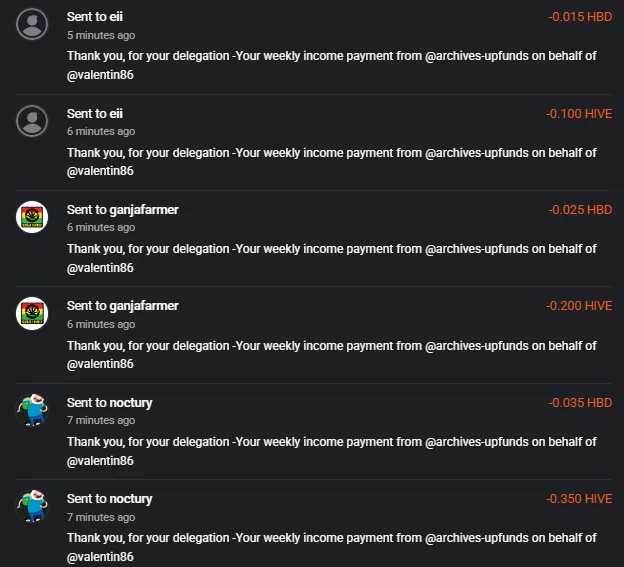Select the -0.025 HBD amount
624x567 pixels.
[580, 210]
